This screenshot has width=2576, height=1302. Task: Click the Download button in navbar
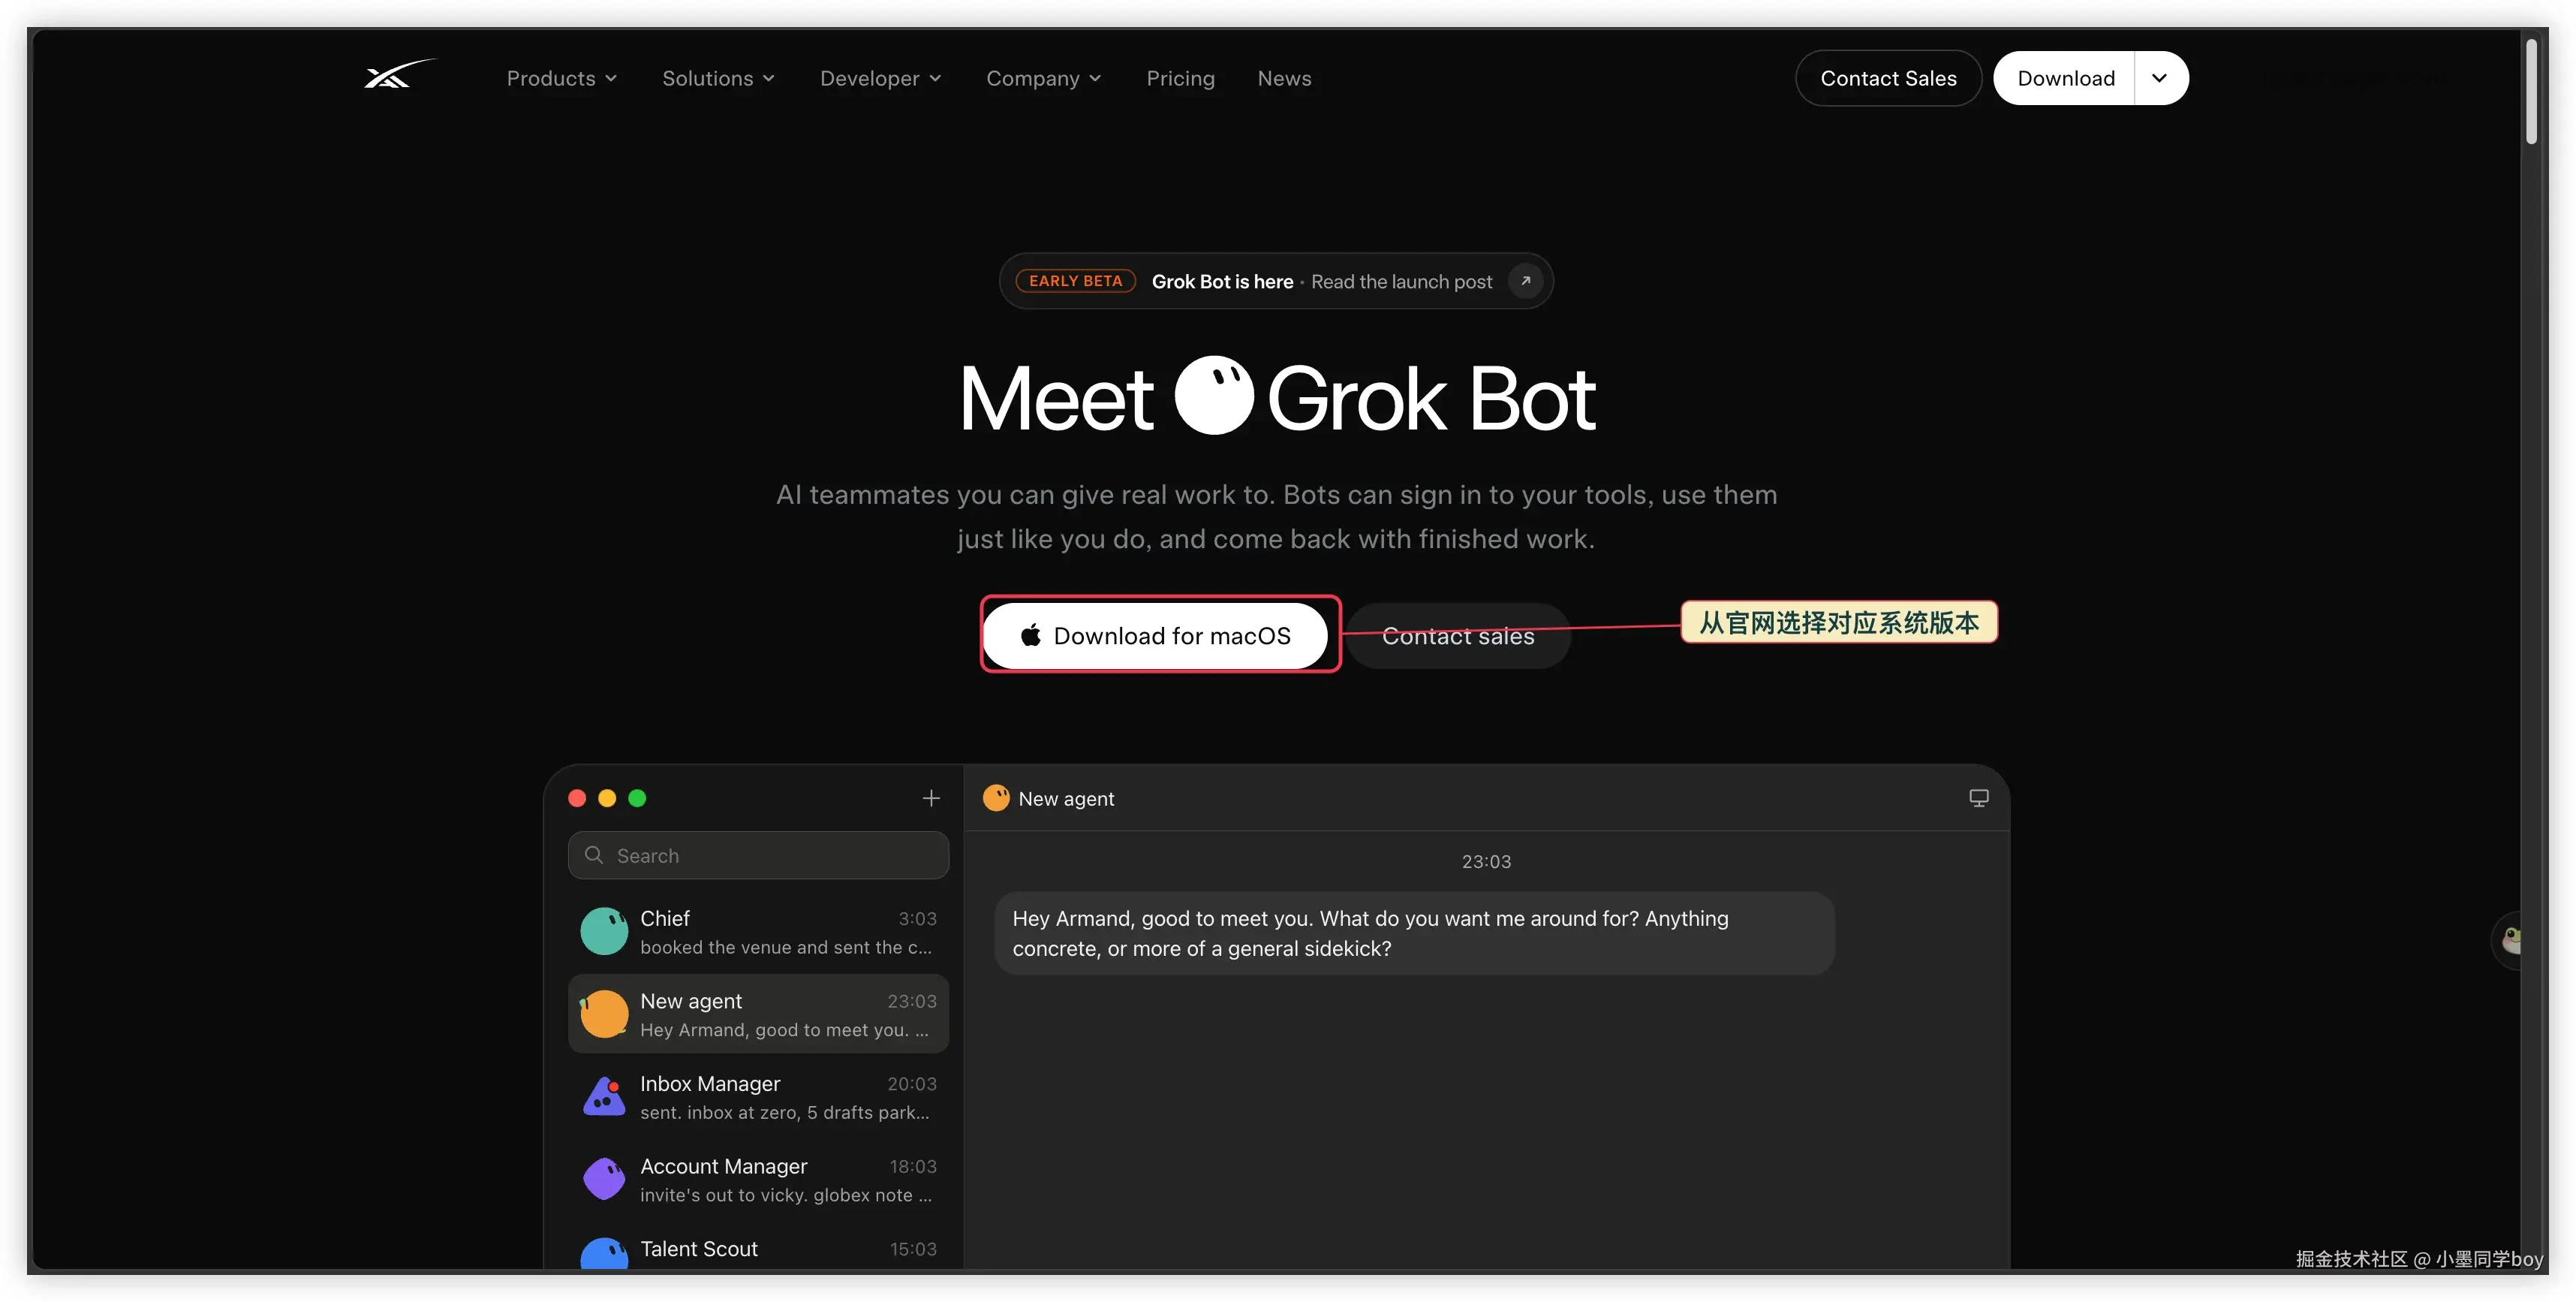[2065, 78]
